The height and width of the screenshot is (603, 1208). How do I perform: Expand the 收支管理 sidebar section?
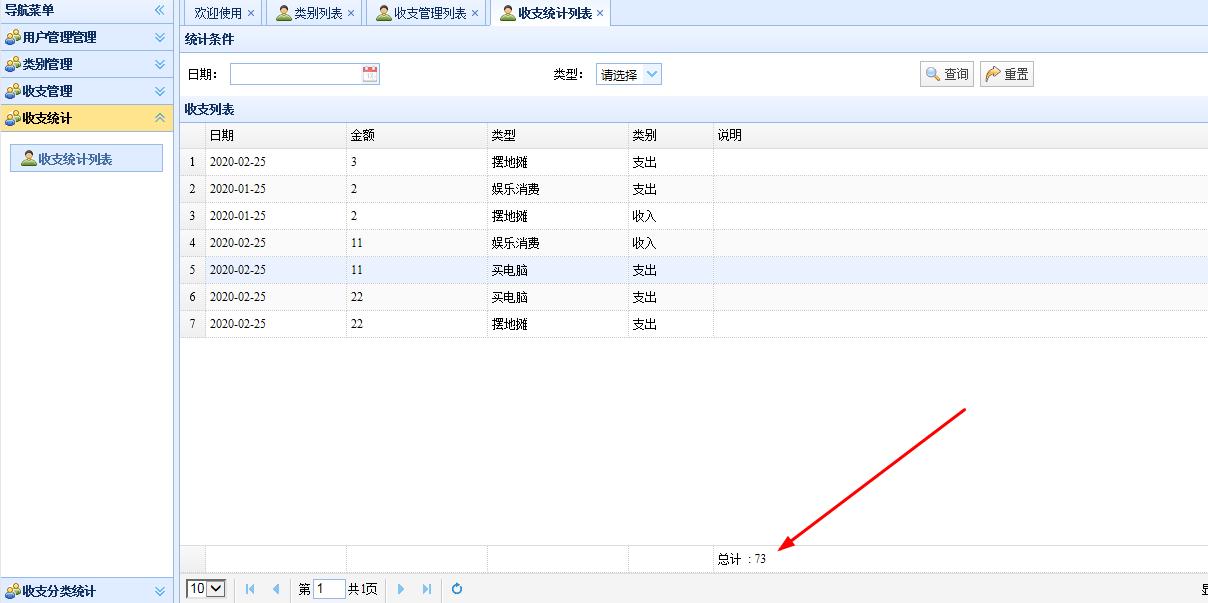[158, 90]
